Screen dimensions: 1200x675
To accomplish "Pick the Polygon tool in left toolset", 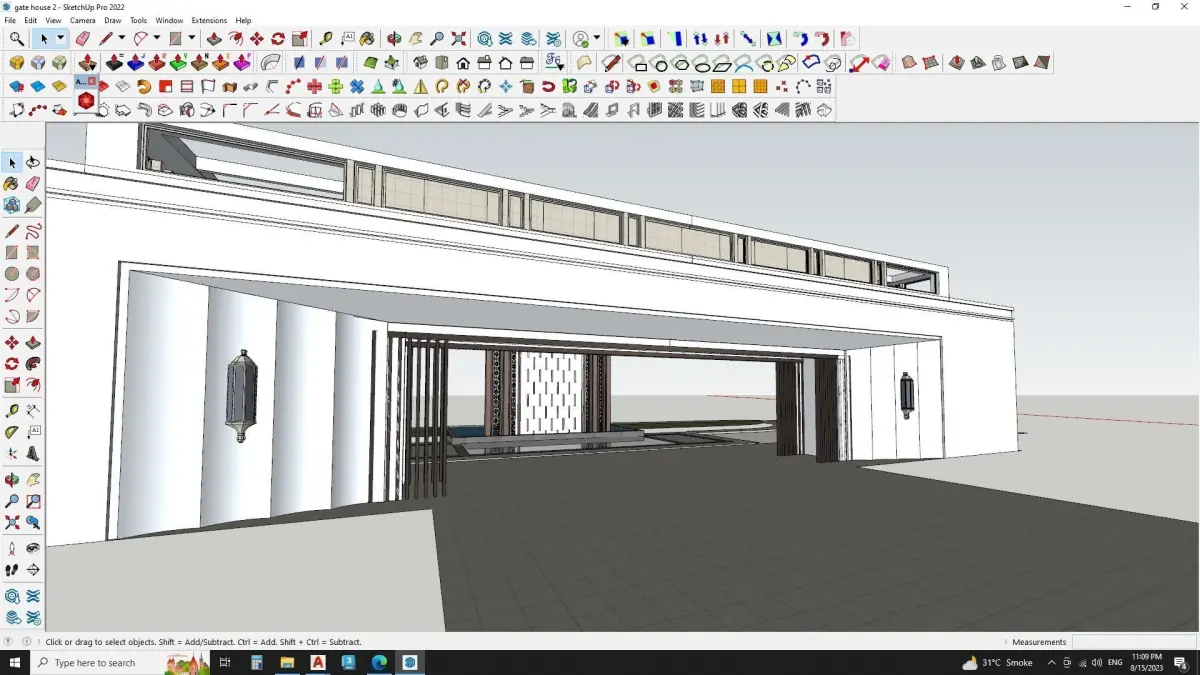I will tap(33, 274).
